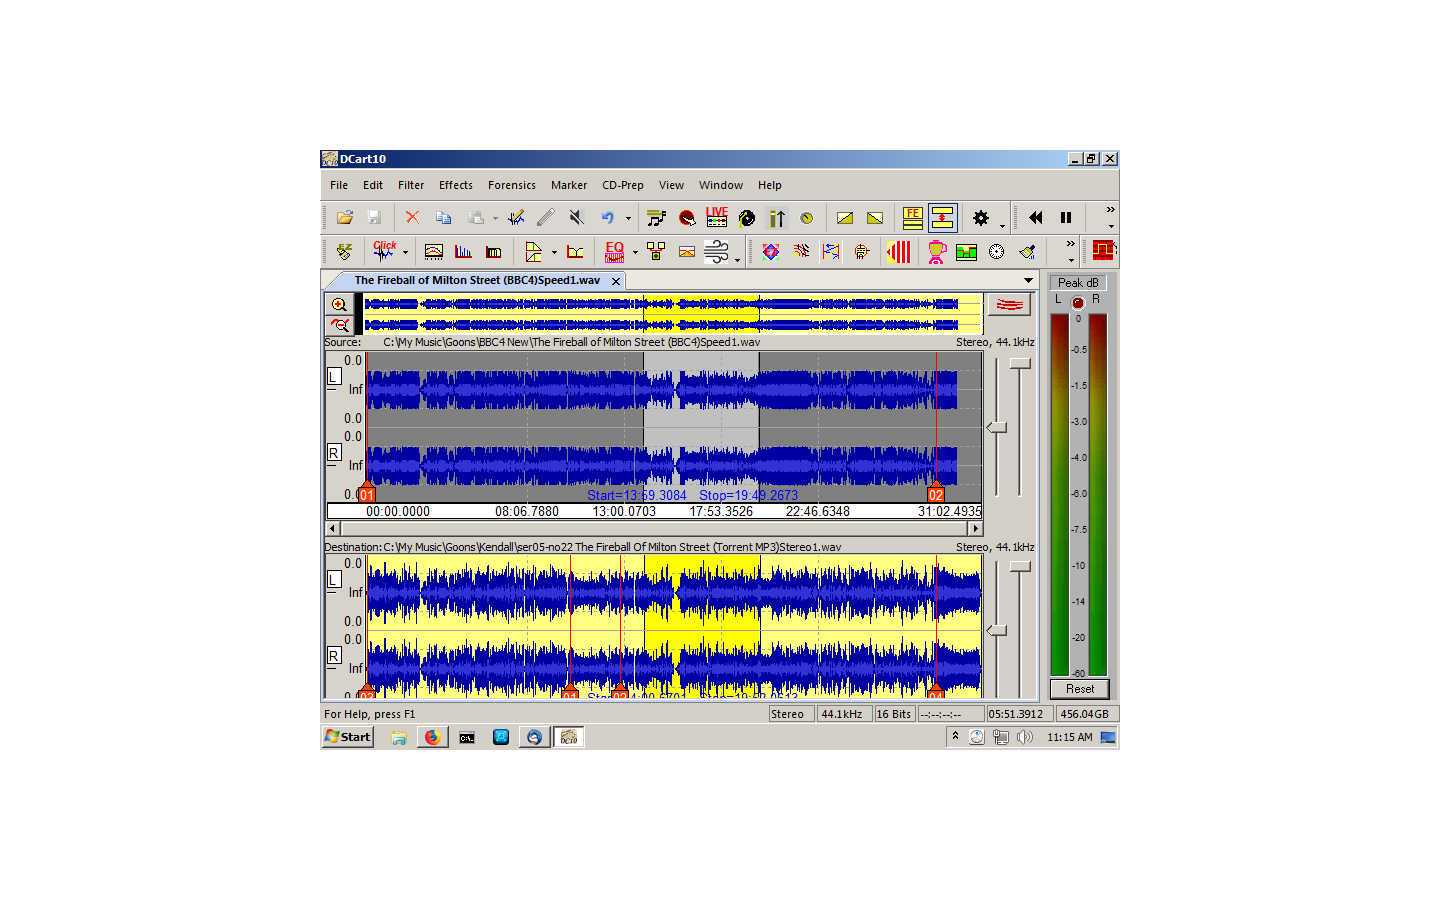The image size is (1440, 900).
Task: Click the zoom in magnifier icon
Action: click(x=339, y=305)
